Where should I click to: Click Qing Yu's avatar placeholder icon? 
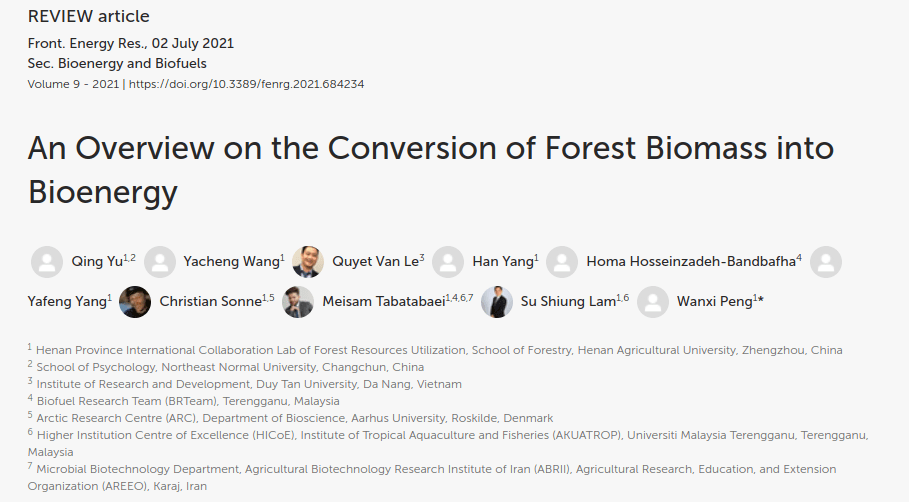pyautogui.click(x=47, y=262)
